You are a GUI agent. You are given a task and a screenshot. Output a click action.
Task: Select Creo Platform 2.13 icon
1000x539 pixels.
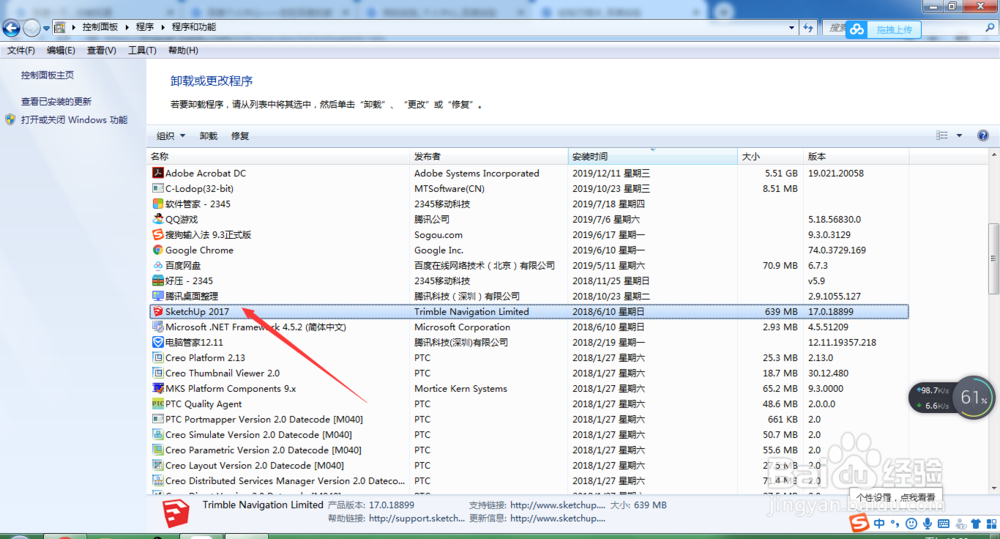click(158, 357)
